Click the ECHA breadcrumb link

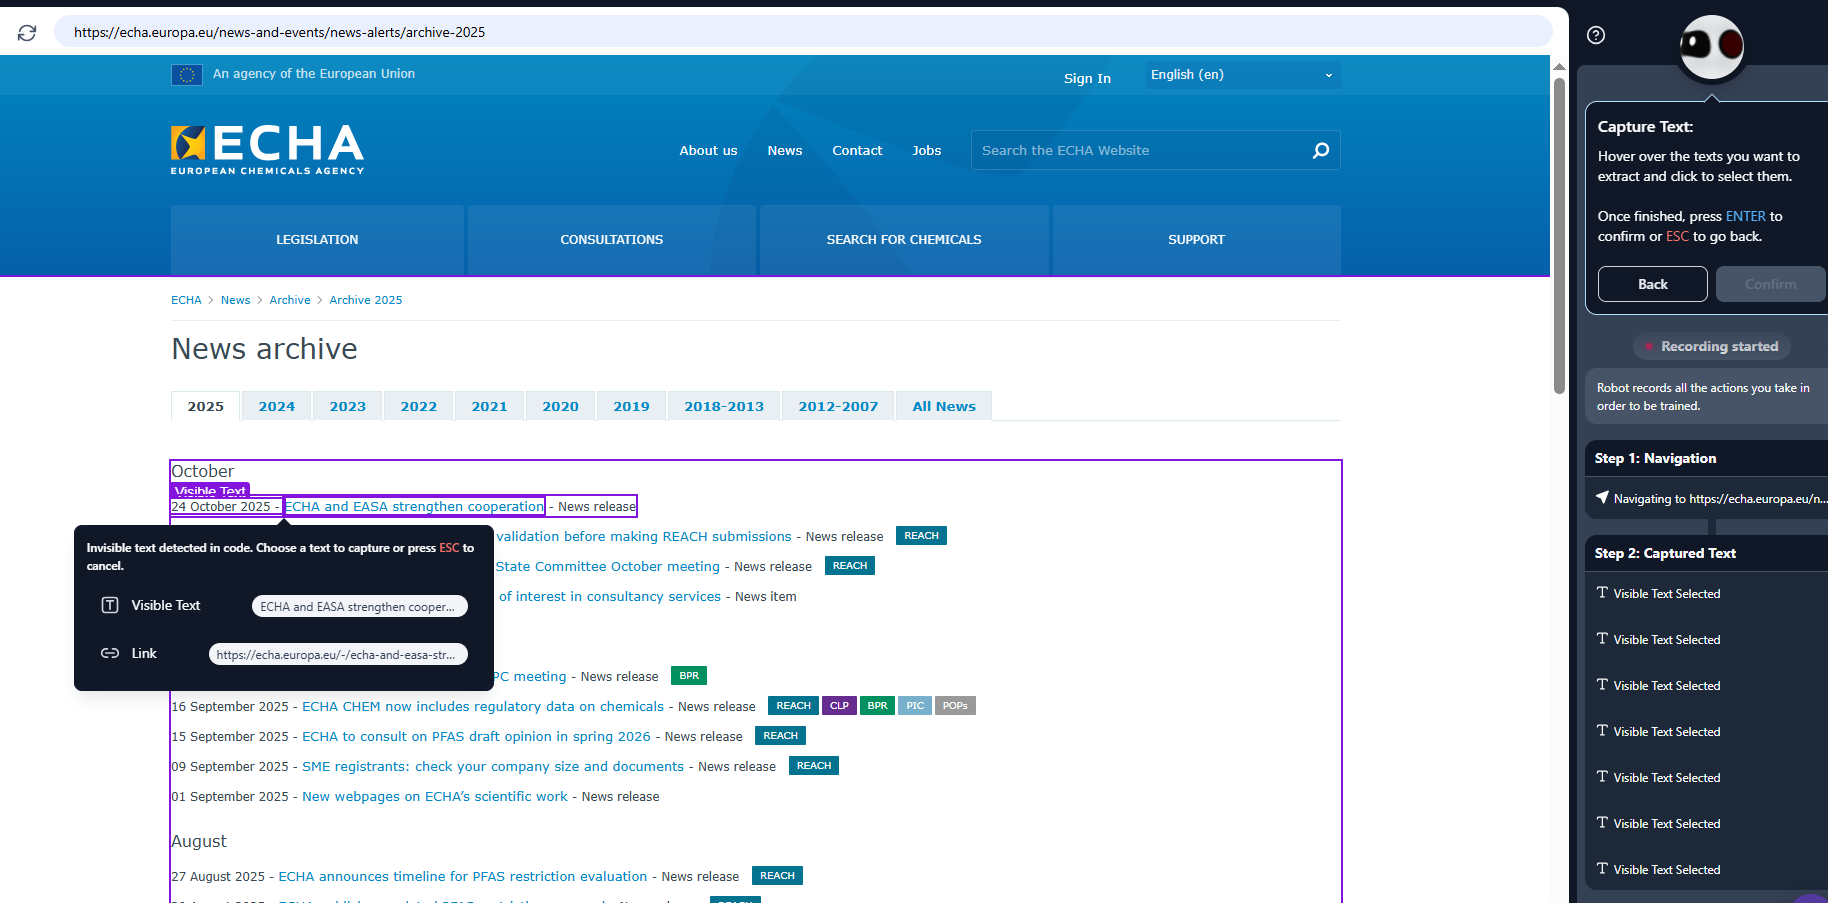coord(186,300)
